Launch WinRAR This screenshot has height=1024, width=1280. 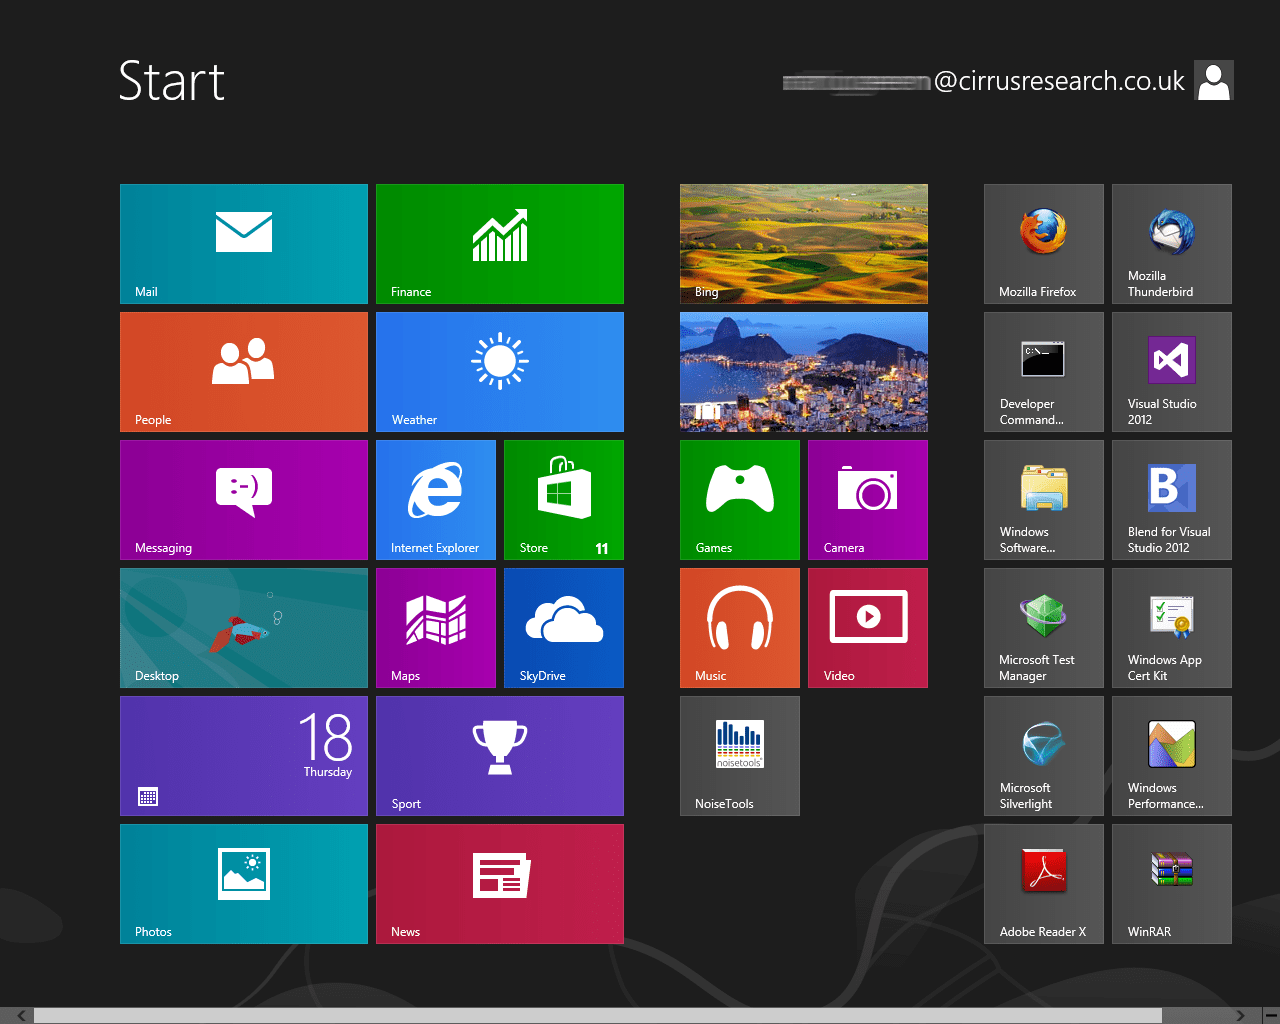[x=1172, y=884]
